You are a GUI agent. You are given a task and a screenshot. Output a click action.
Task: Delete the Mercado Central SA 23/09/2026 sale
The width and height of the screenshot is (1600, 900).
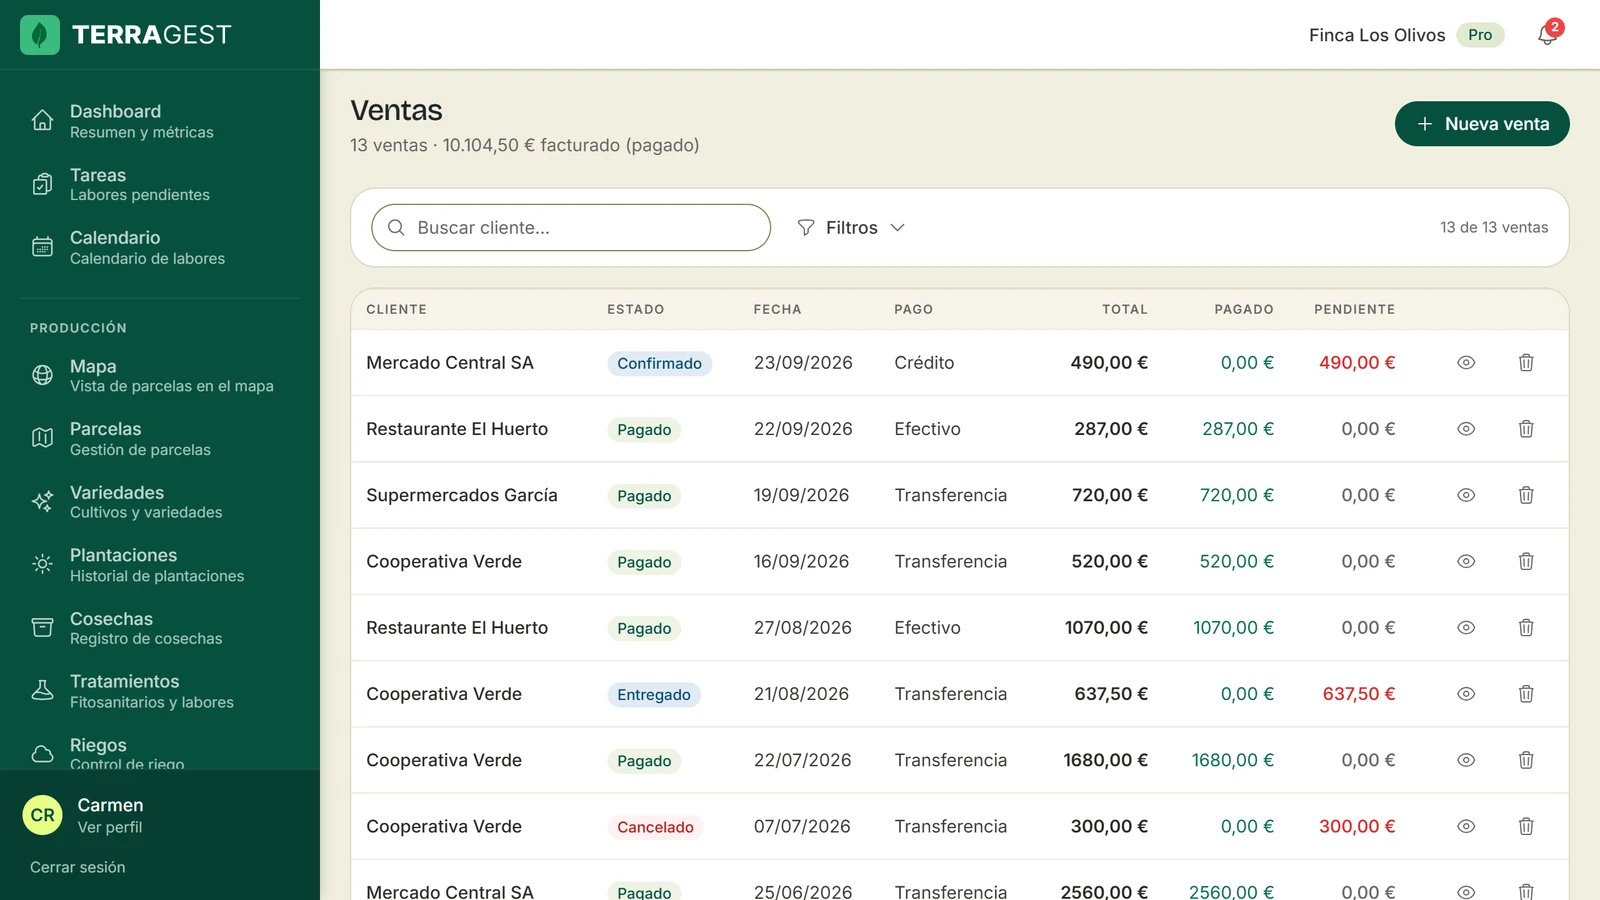click(x=1526, y=363)
